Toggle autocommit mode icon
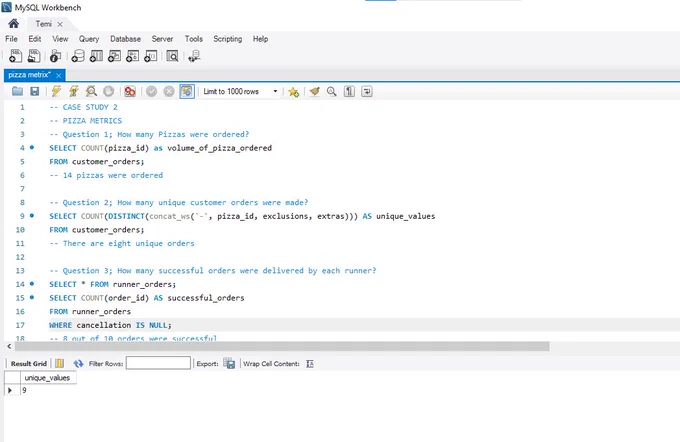 point(187,91)
